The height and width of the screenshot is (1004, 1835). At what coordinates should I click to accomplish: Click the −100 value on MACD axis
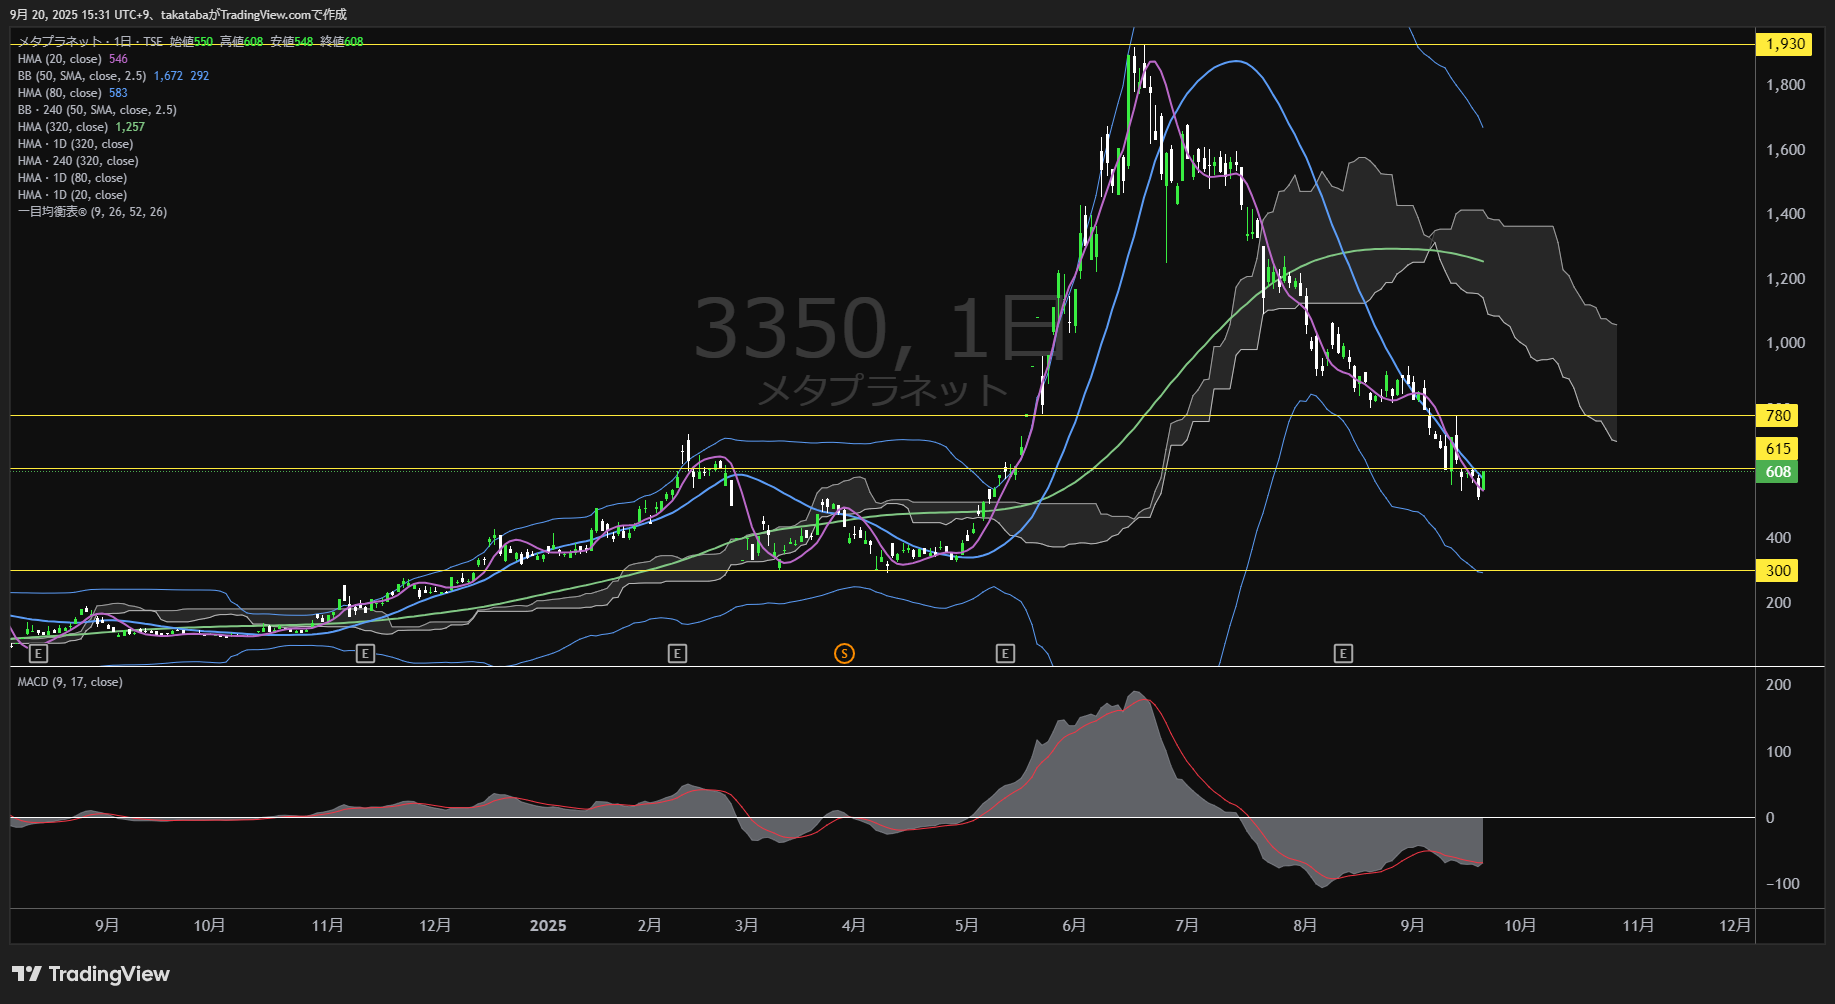(x=1782, y=884)
